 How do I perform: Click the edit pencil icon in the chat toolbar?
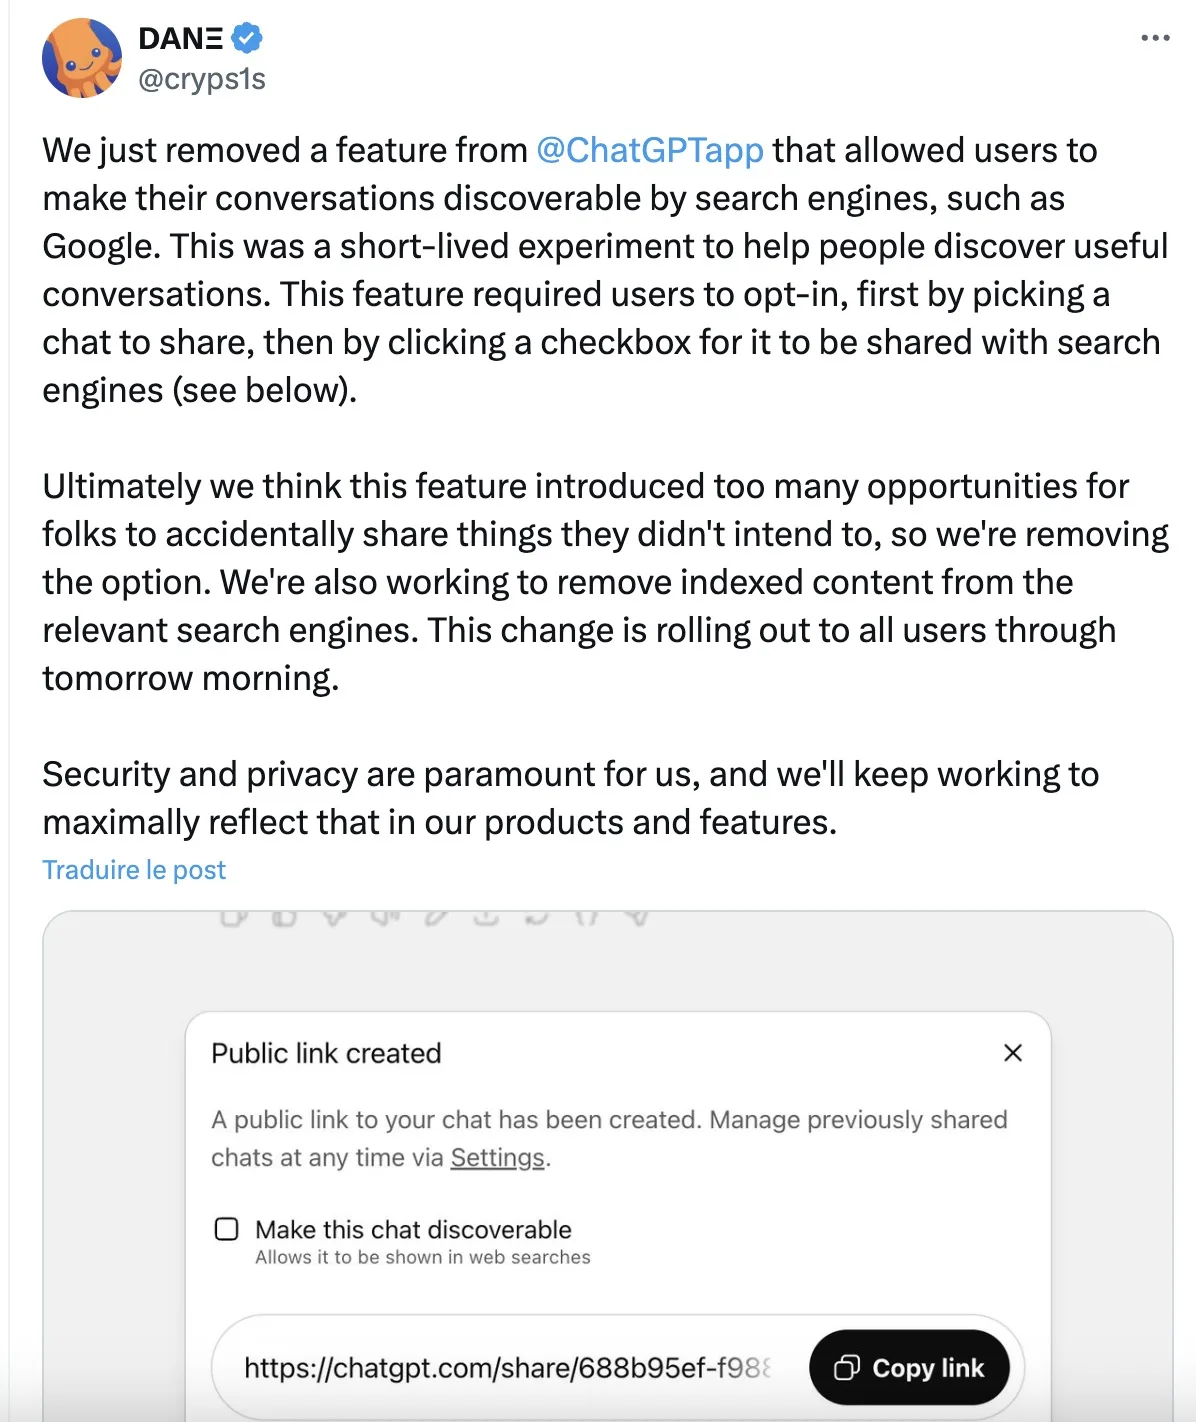436,916
